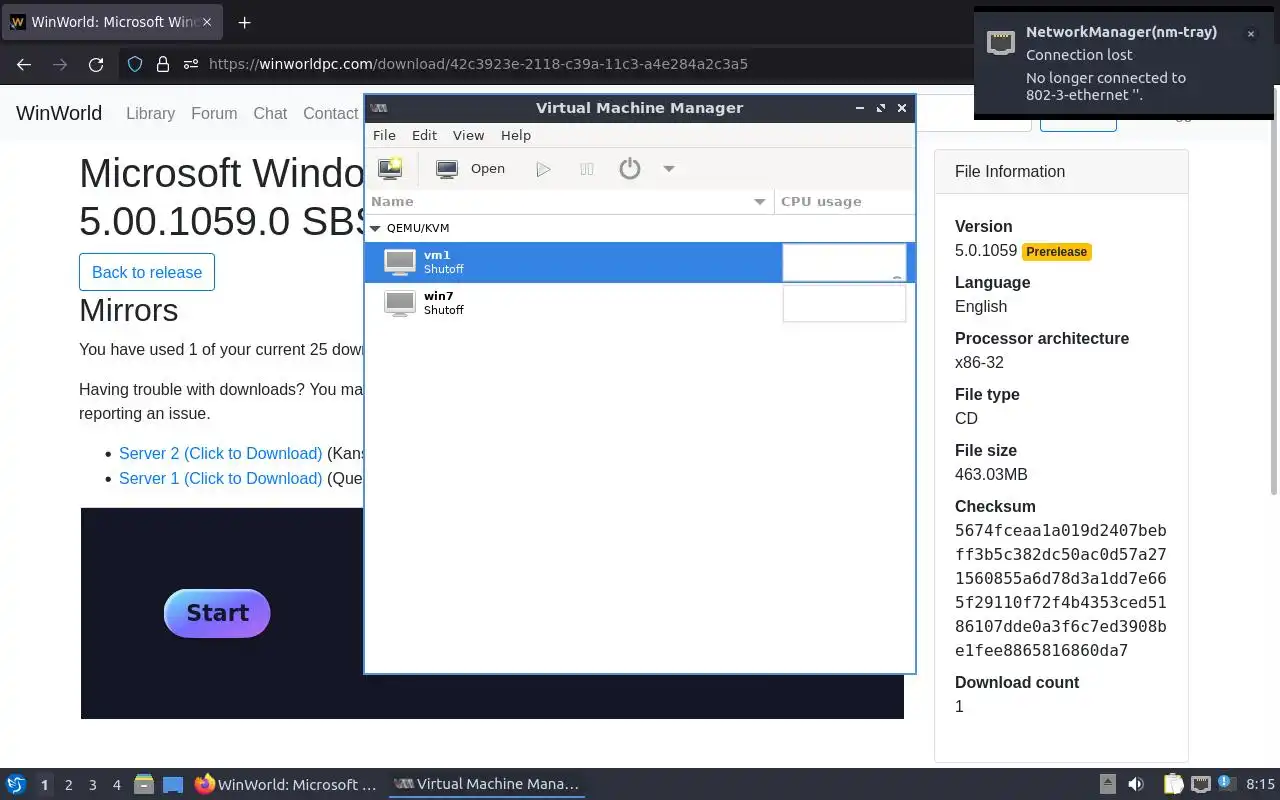Open clipboard manager tray icon
This screenshot has height=800, width=1280.
[x=1173, y=785]
